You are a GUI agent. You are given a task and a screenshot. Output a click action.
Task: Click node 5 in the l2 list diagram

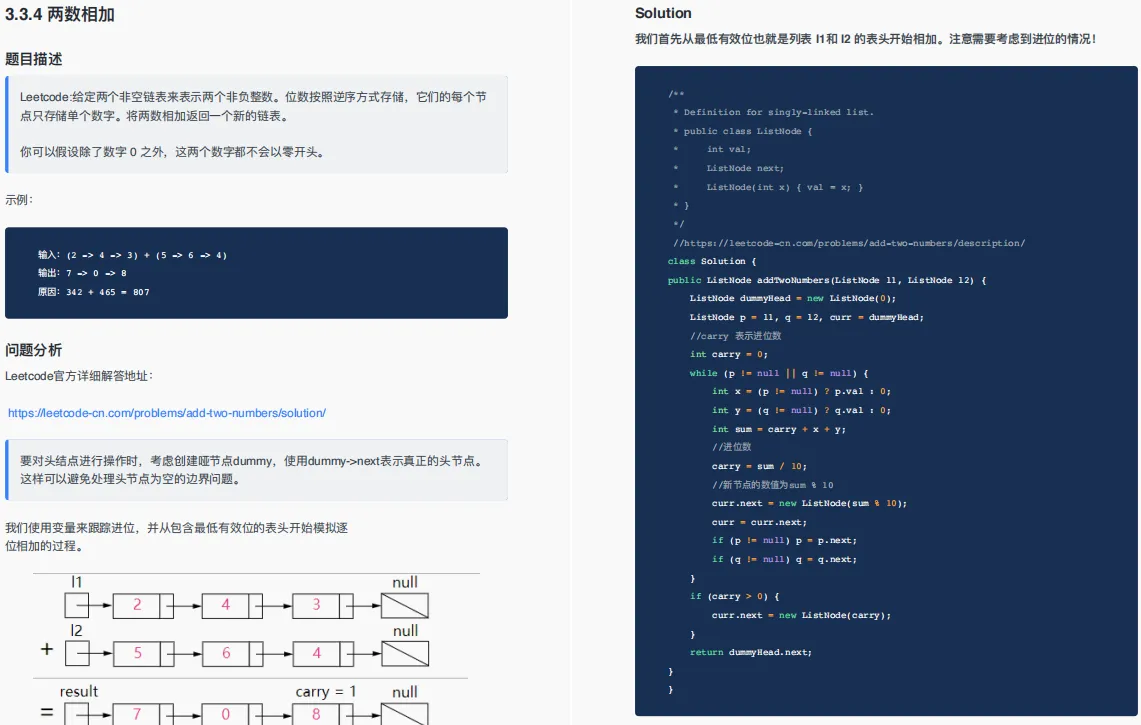coord(143,654)
